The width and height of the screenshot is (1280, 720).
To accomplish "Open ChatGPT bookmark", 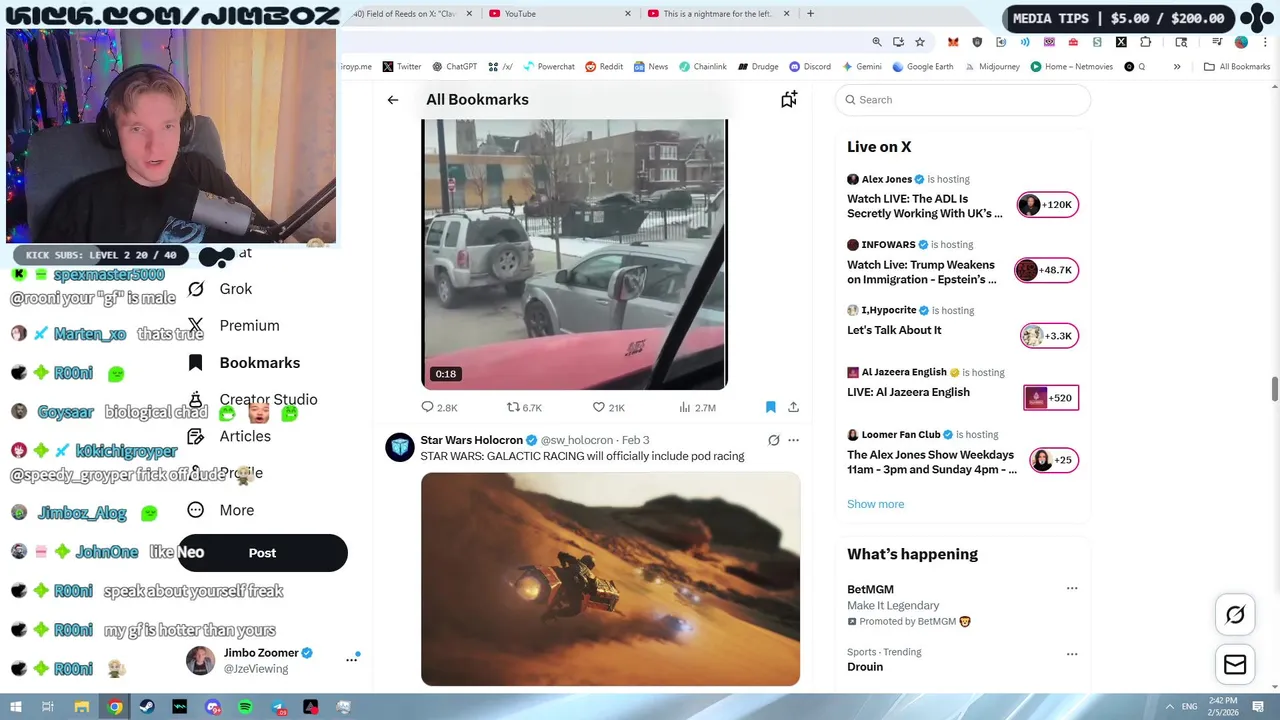I will [454, 67].
